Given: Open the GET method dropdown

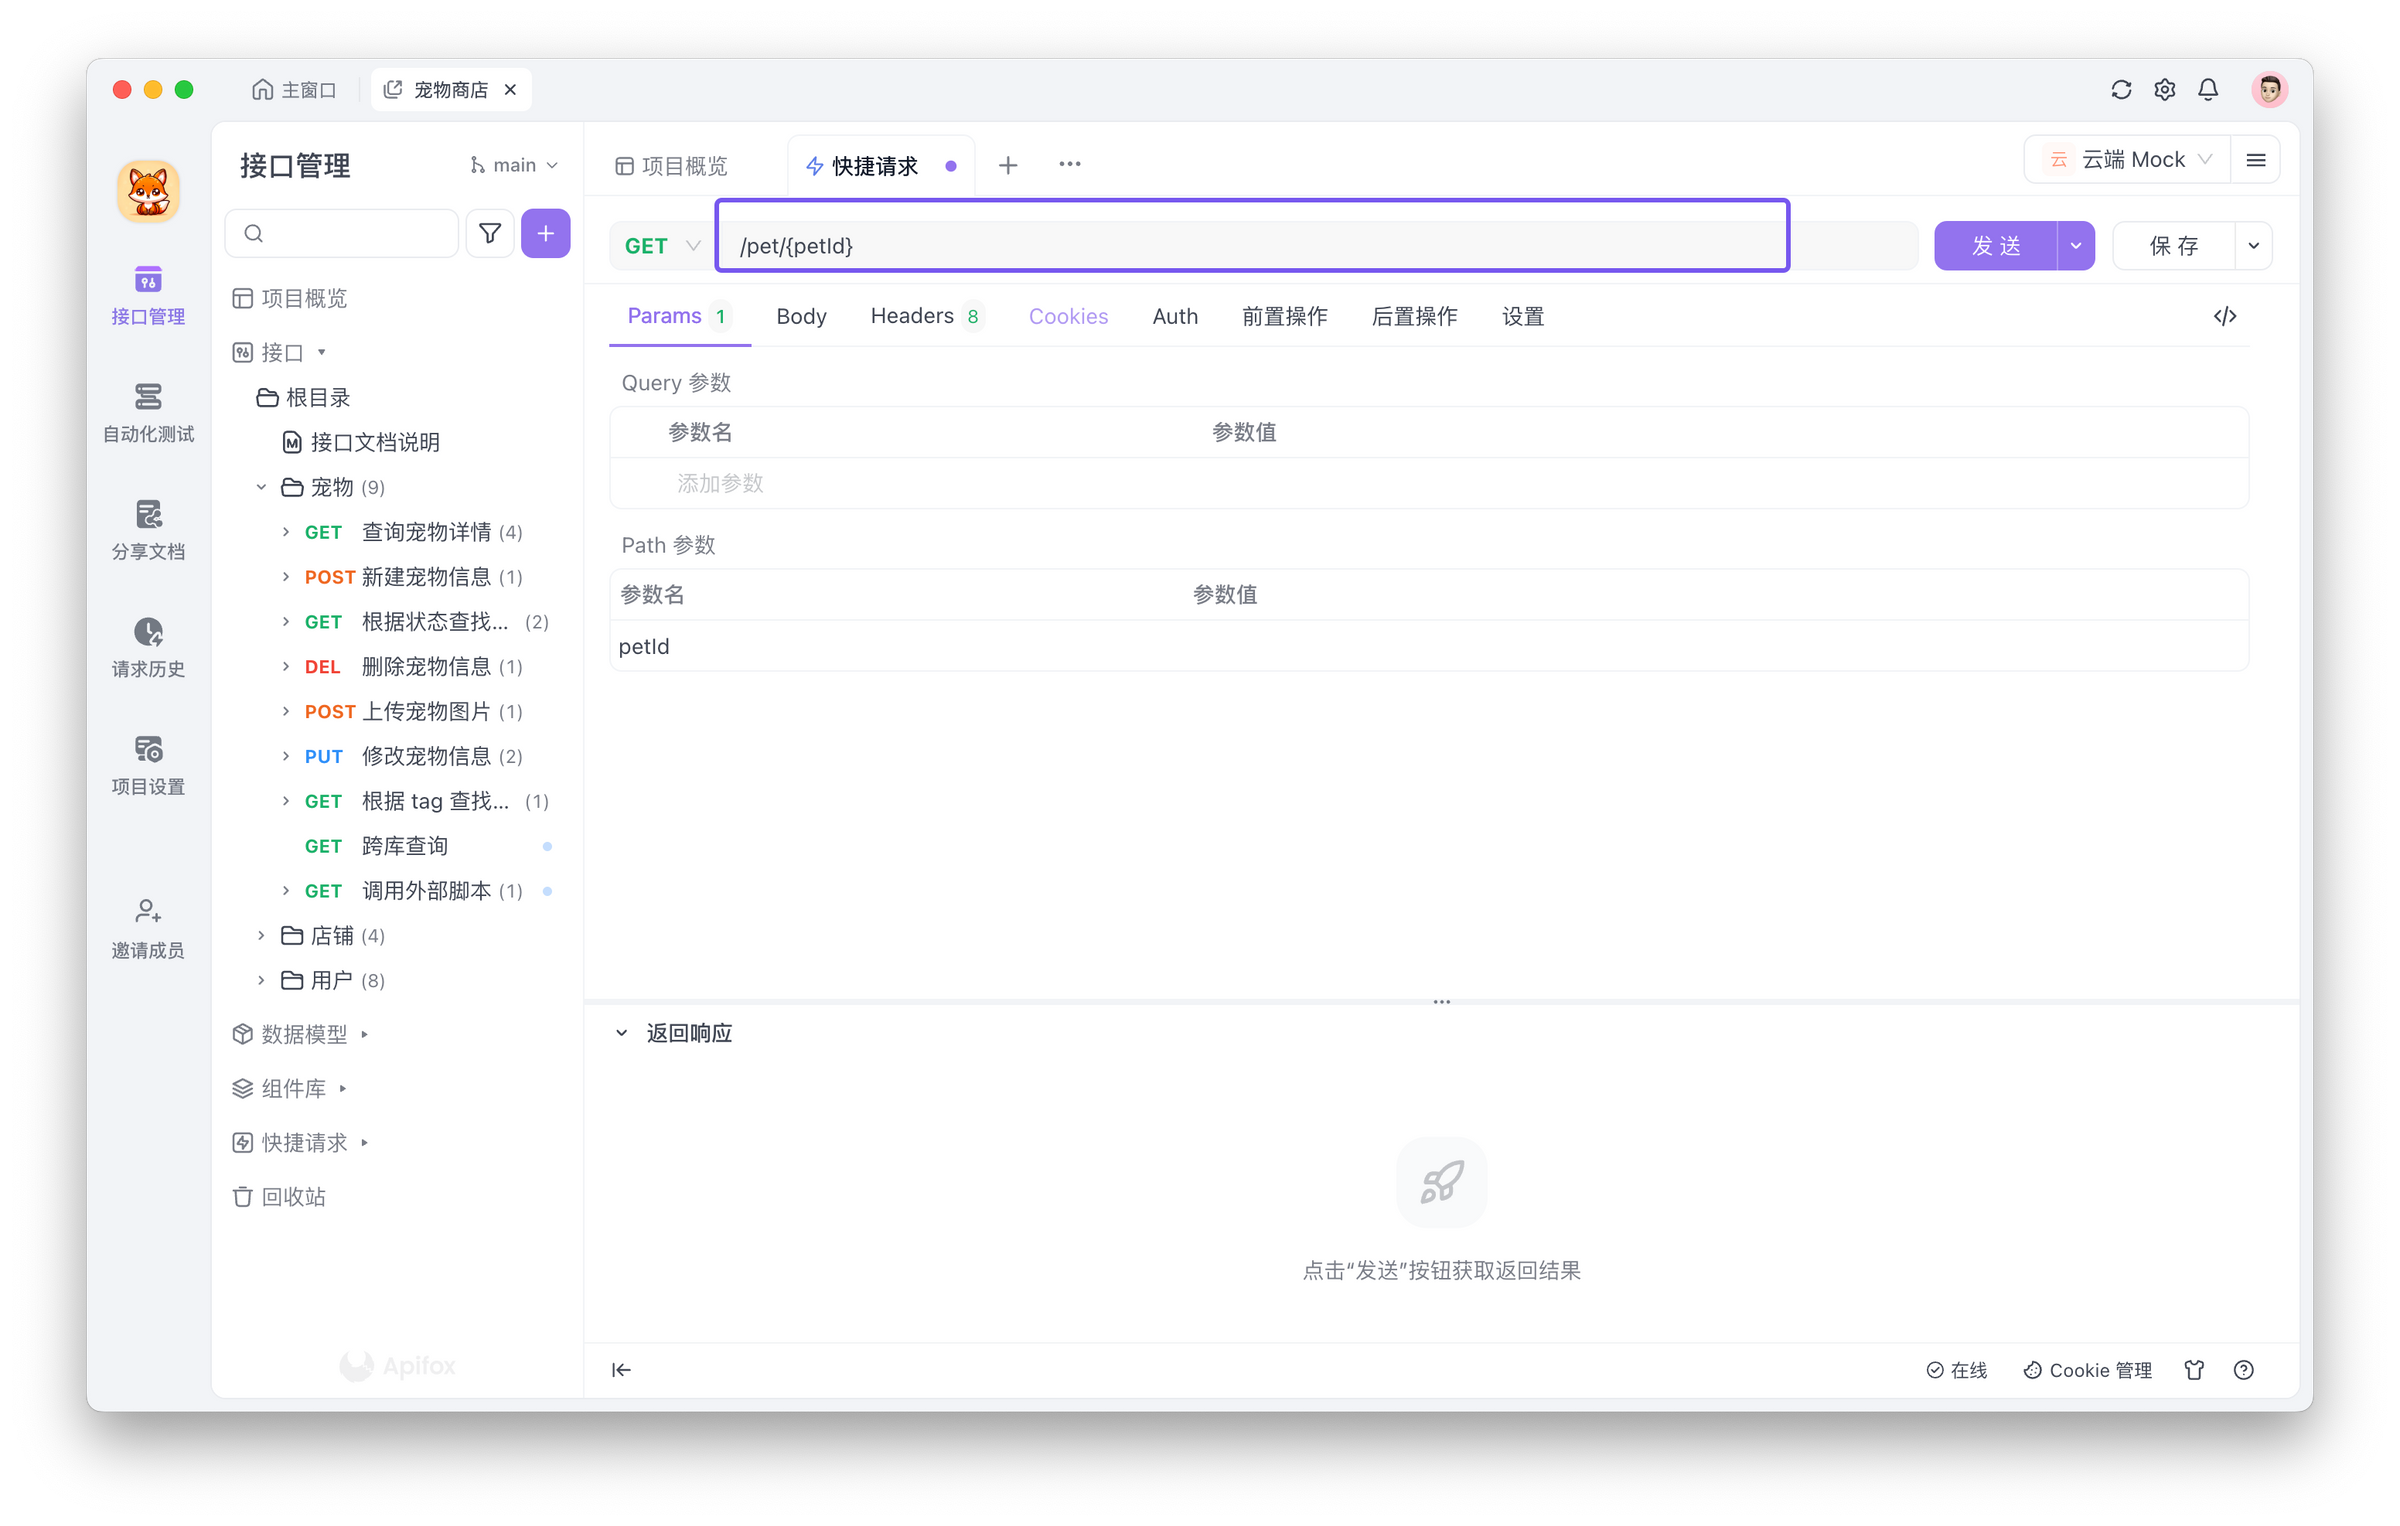Looking at the screenshot, I should tap(661, 246).
